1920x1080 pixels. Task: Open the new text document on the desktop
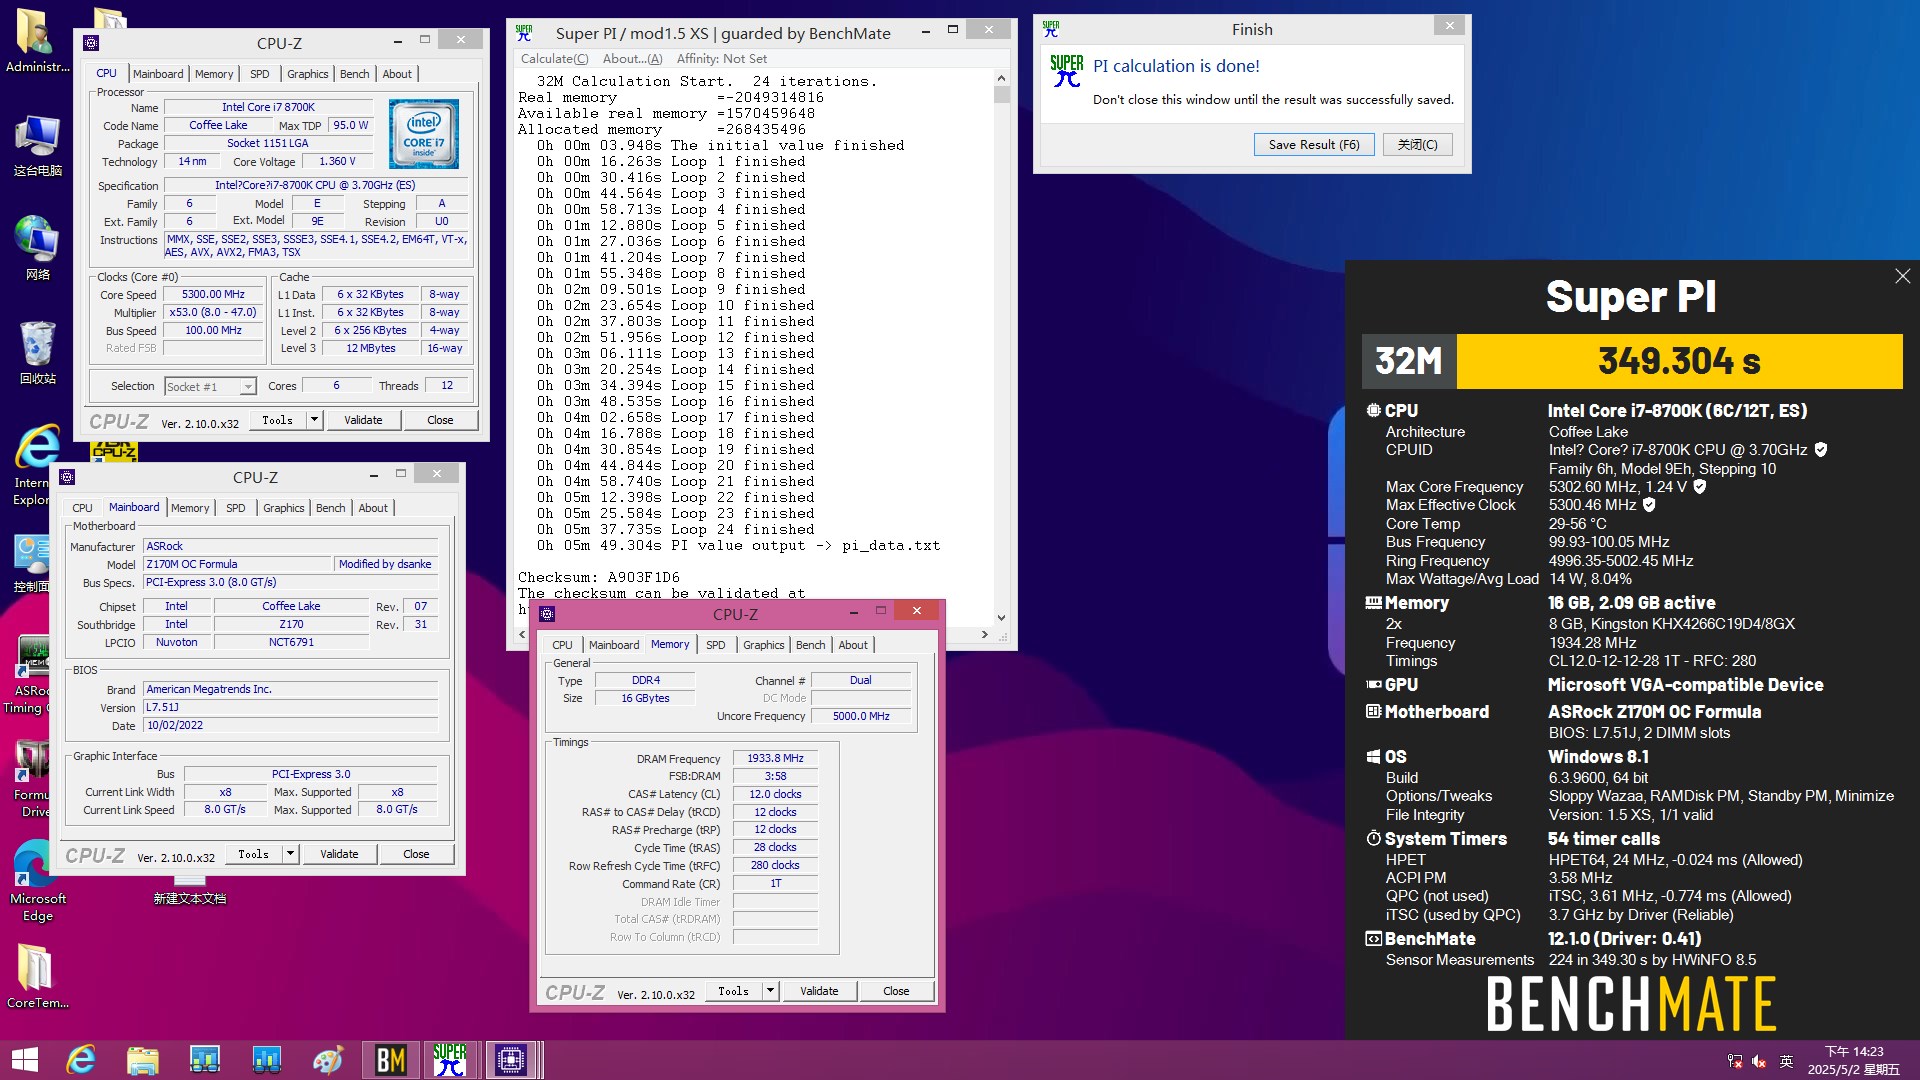pyautogui.click(x=189, y=890)
